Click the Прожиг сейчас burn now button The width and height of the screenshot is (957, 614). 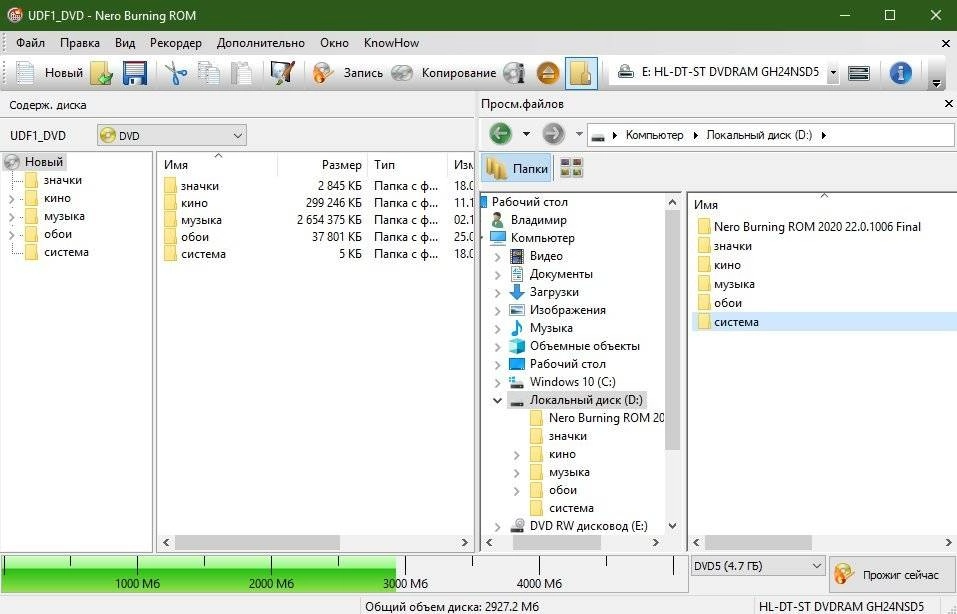890,574
